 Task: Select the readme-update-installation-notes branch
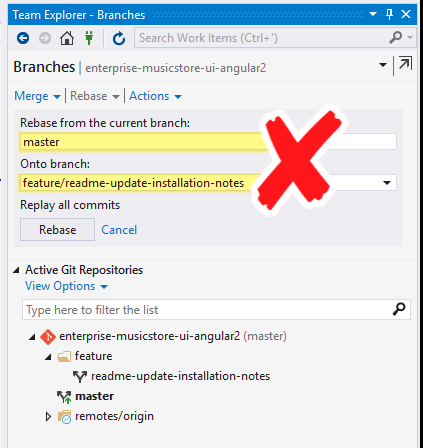(180, 376)
